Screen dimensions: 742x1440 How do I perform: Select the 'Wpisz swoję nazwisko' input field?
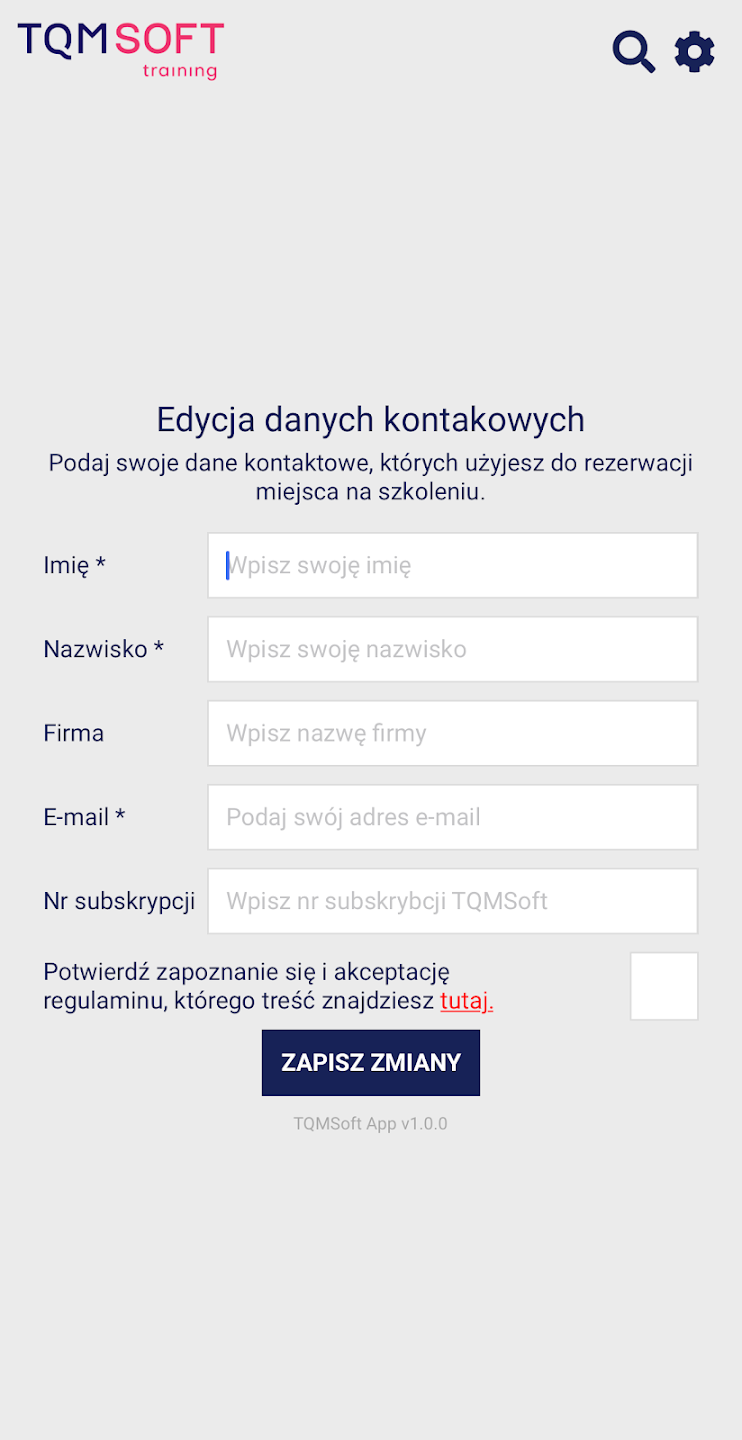pyautogui.click(x=453, y=649)
